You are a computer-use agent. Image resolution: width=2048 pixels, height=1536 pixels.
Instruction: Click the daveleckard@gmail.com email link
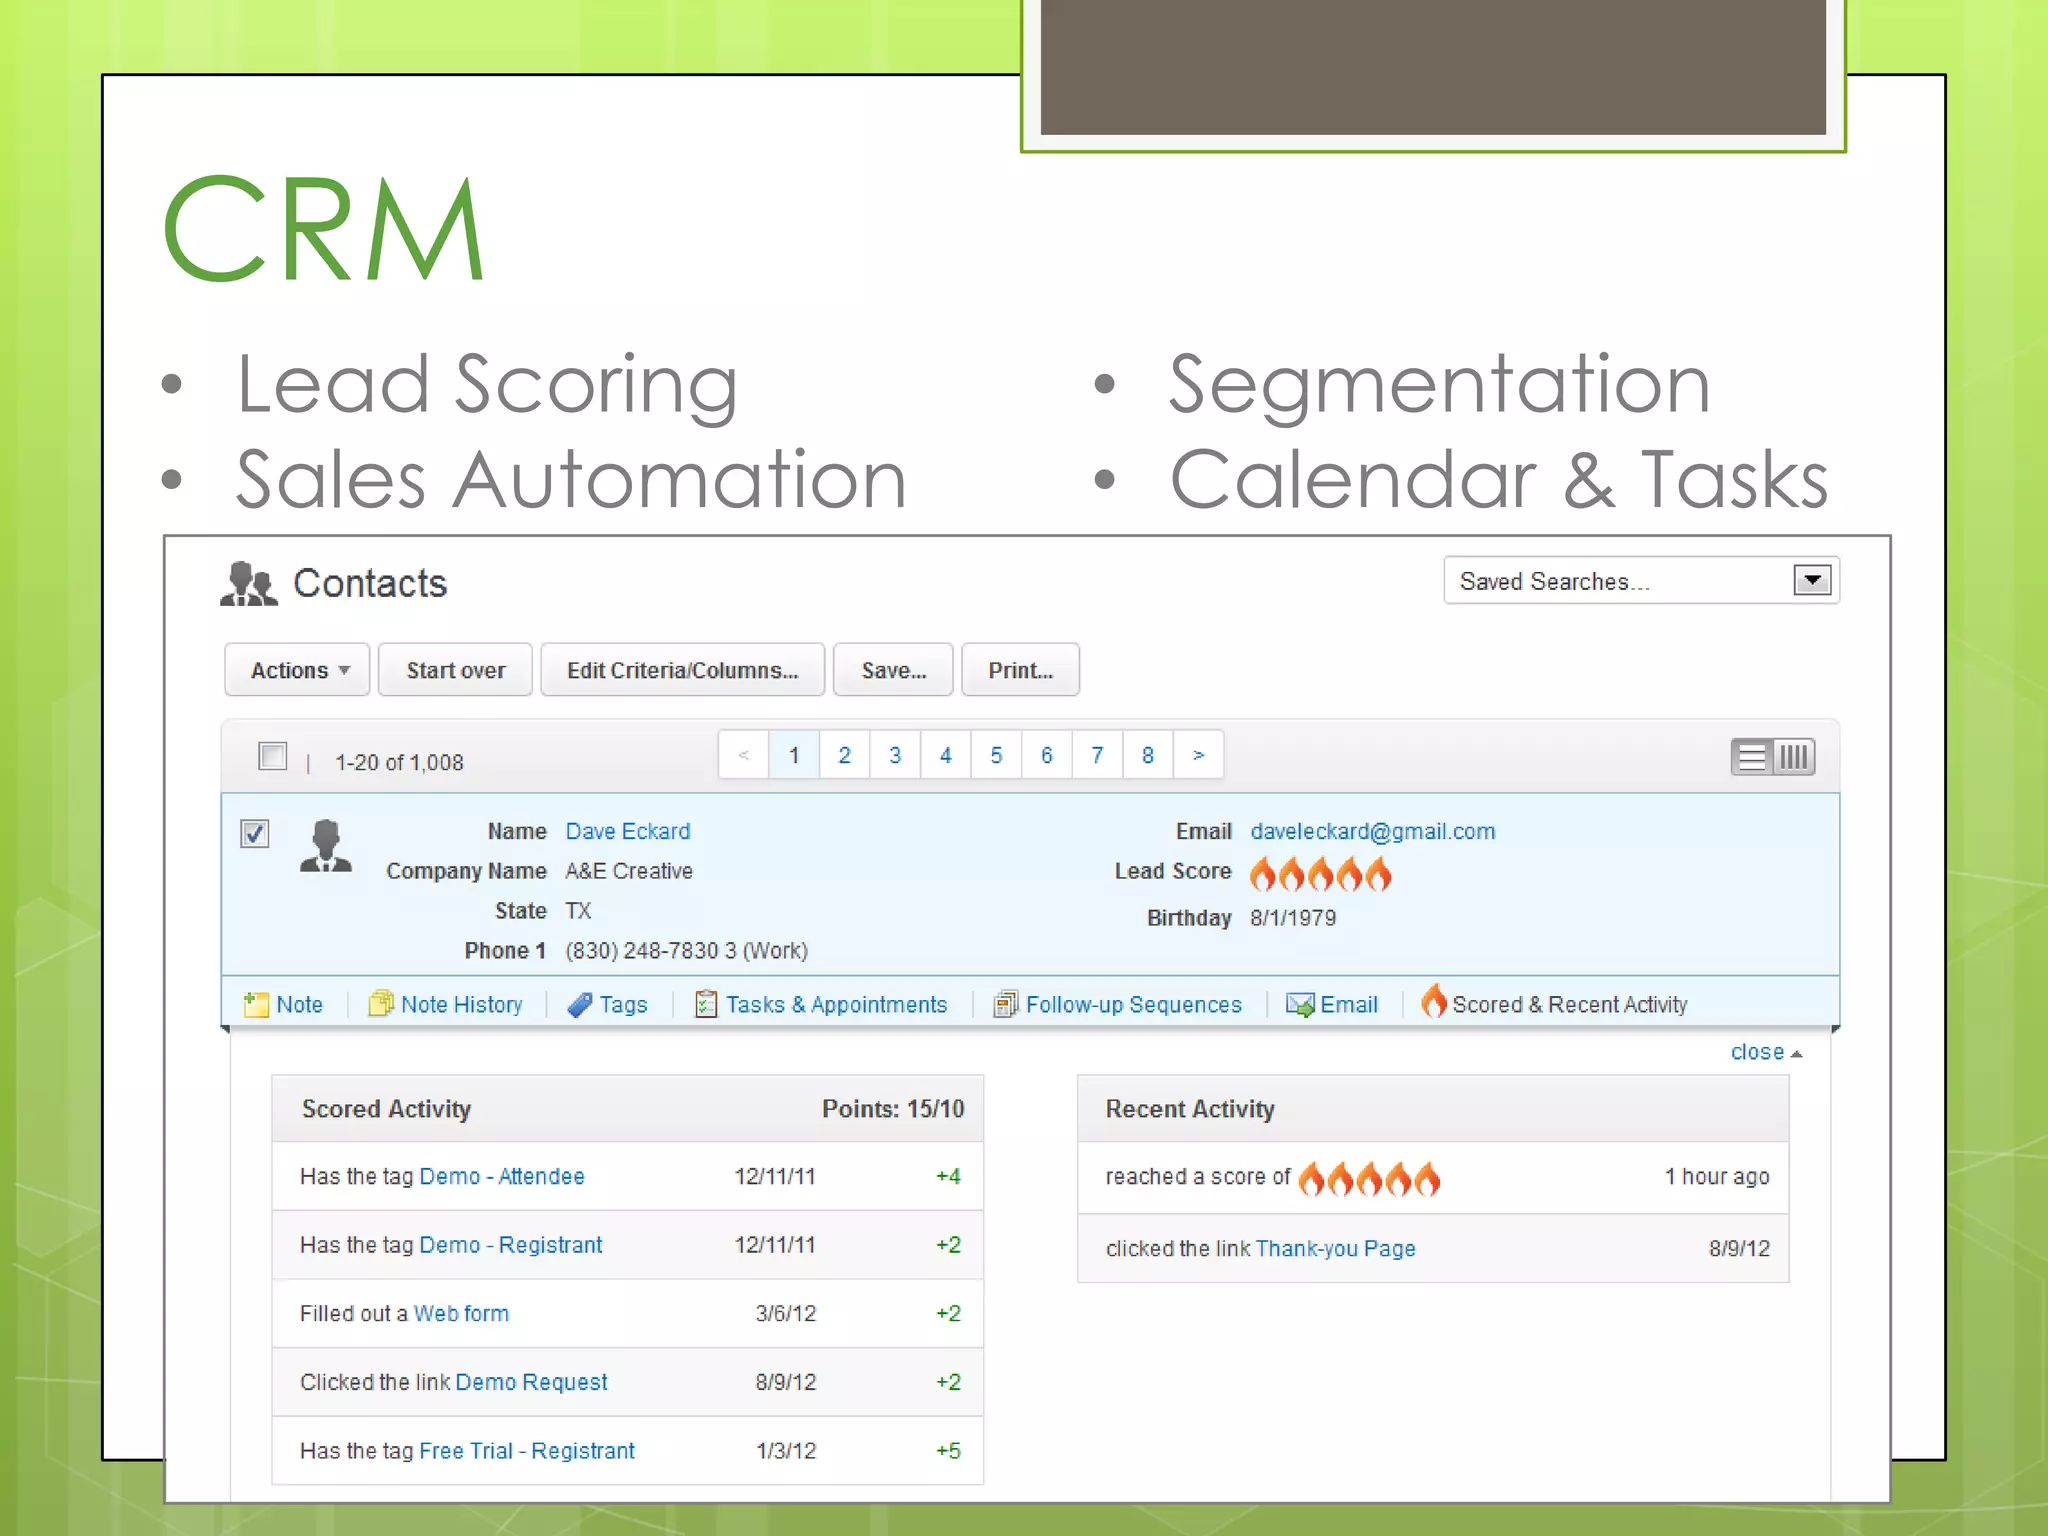pos(1373,831)
